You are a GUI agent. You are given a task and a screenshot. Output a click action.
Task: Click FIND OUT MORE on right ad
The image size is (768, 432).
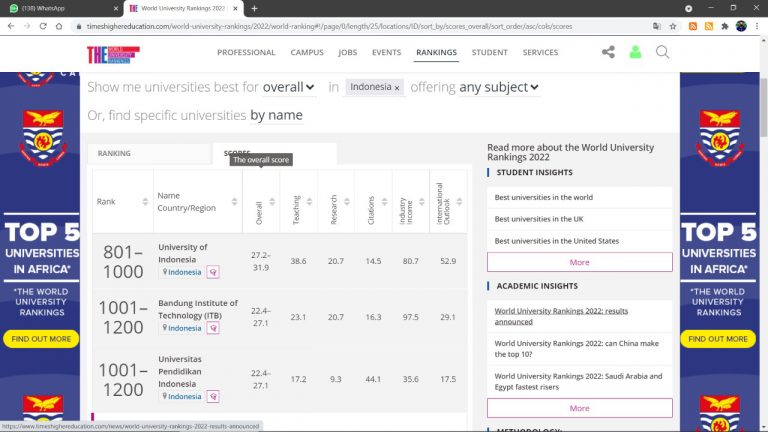pyautogui.click(x=718, y=339)
